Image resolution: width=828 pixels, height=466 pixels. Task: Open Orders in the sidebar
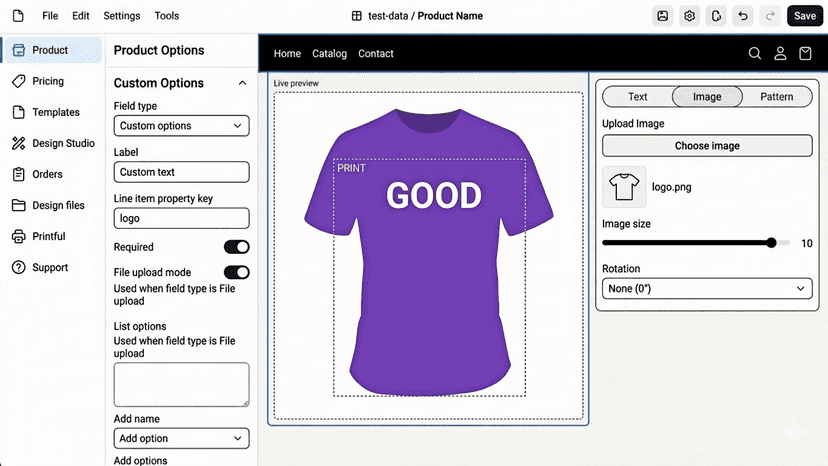(x=48, y=174)
